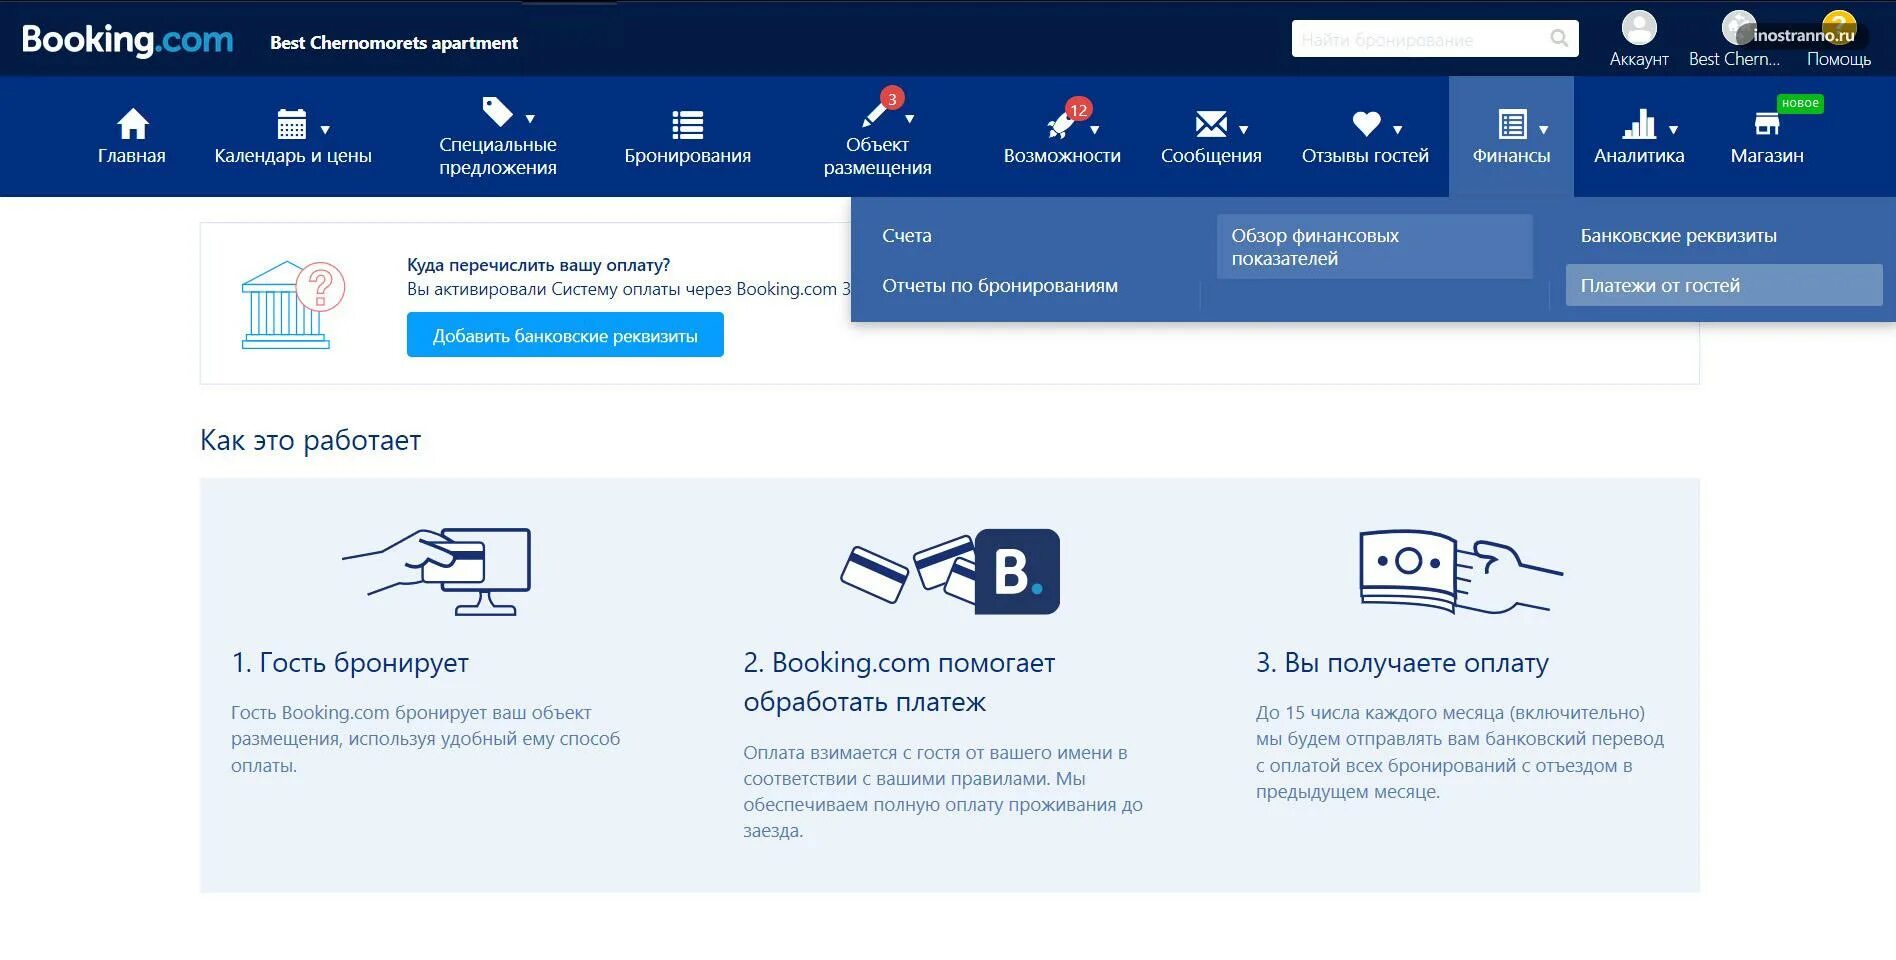This screenshot has width=1896, height=960.
Task: Click the Сообщения envelope icon
Action: click(x=1211, y=124)
